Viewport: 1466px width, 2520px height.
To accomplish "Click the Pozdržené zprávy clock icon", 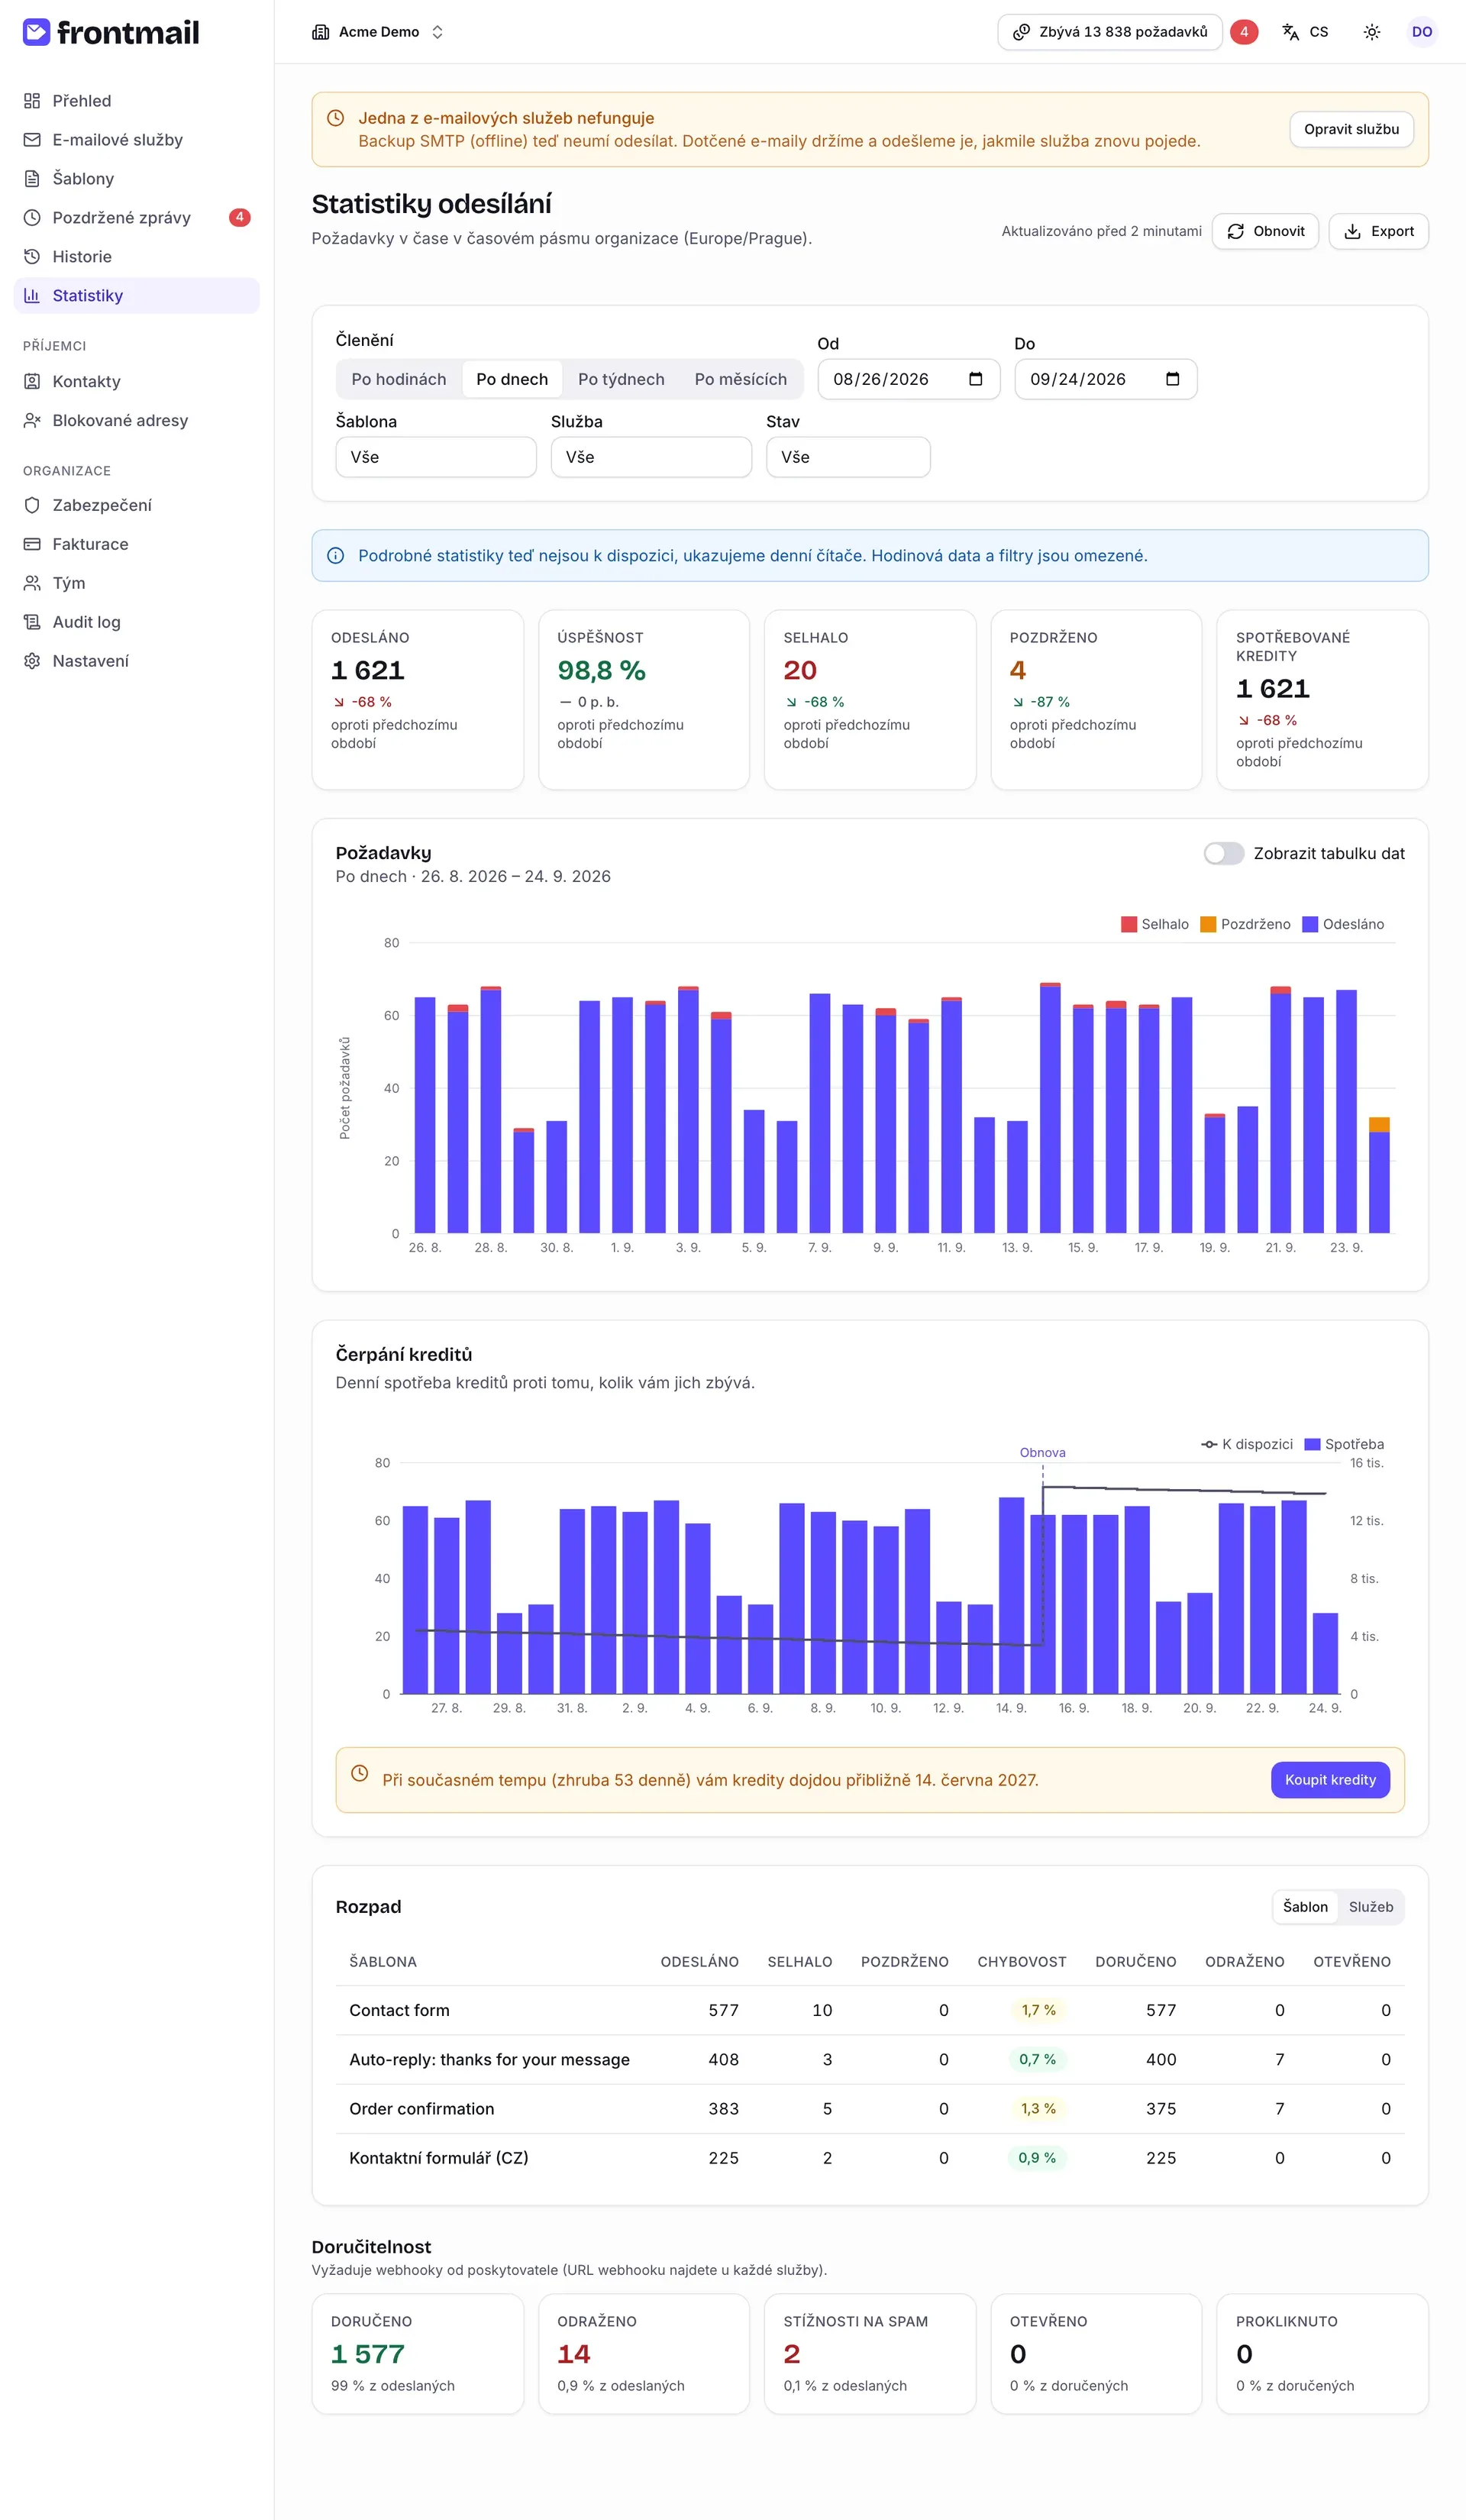I will pyautogui.click(x=32, y=218).
